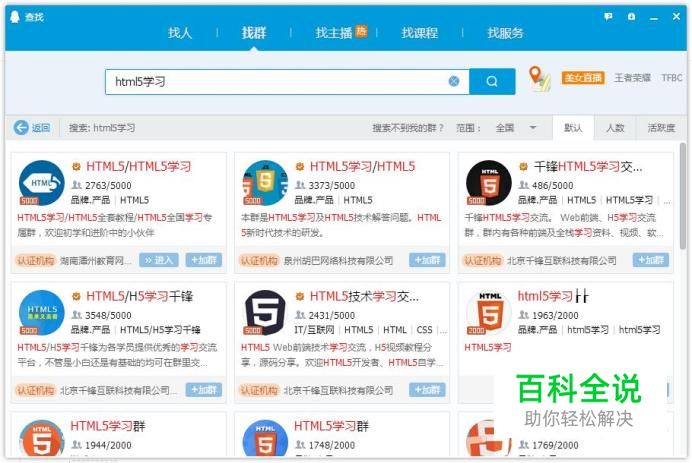Image resolution: width=692 pixels, height=463 pixels.
Task: Open the 搜索不到我的群? link
Action: [407, 128]
